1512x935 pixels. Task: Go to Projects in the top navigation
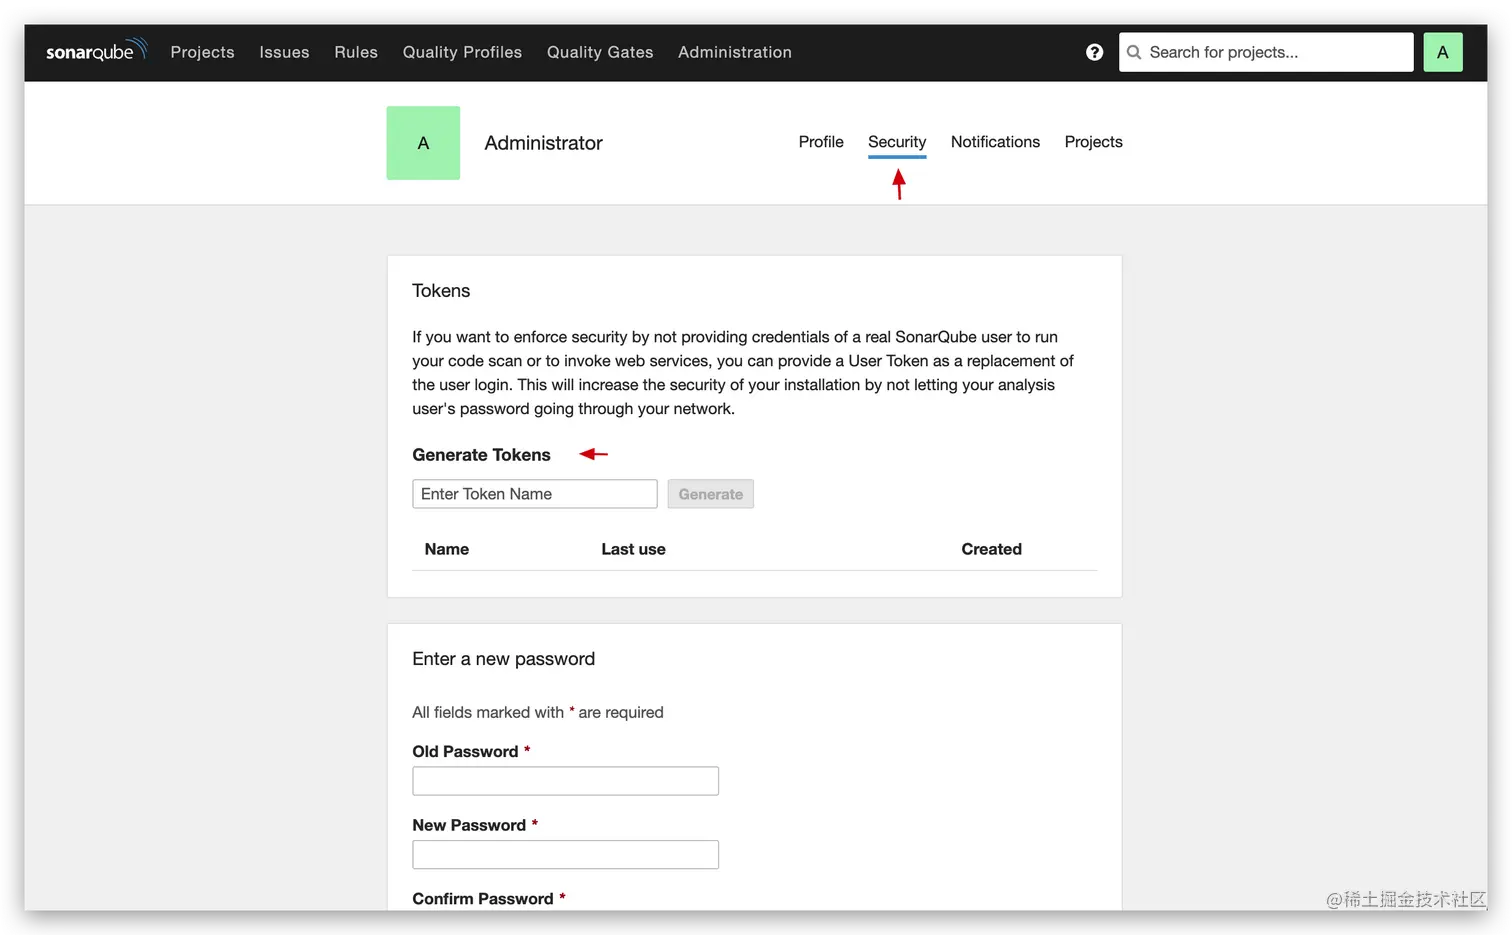tap(202, 52)
